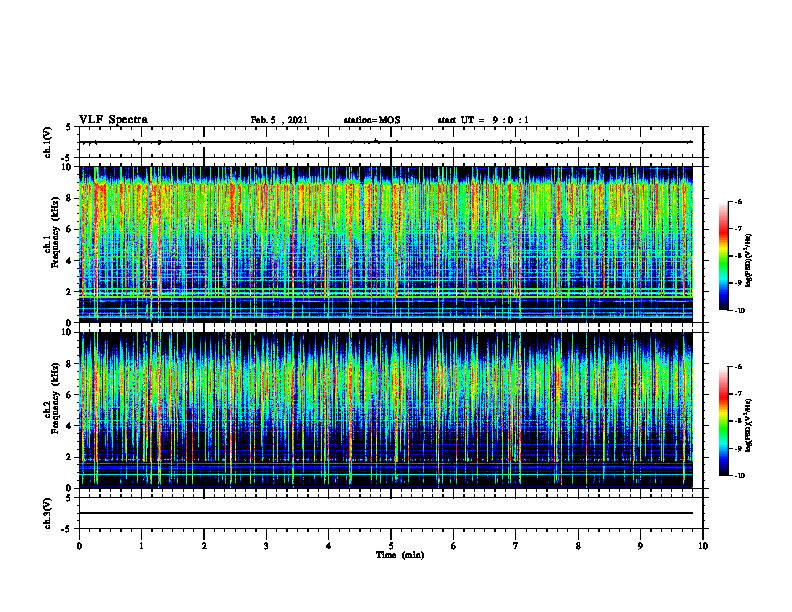792x612 pixels.
Task: Click time axis tick label "0"
Action: click(x=79, y=546)
